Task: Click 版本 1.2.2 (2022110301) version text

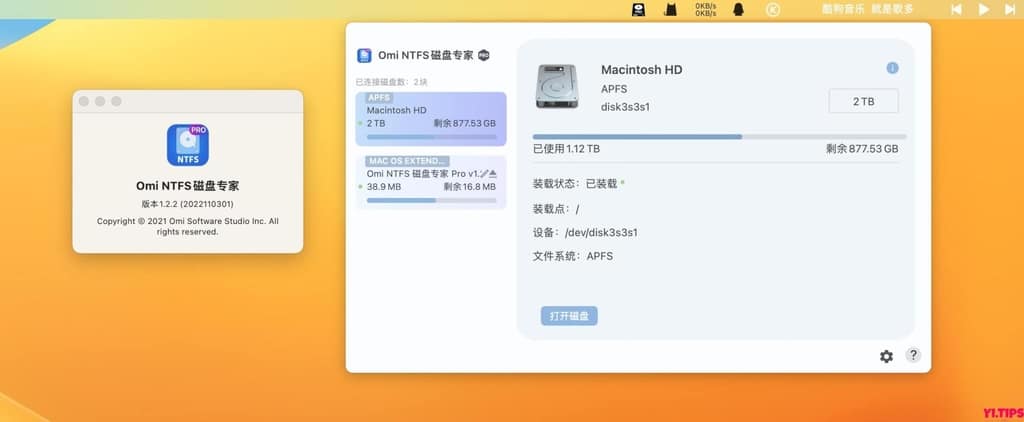Action: 187,204
